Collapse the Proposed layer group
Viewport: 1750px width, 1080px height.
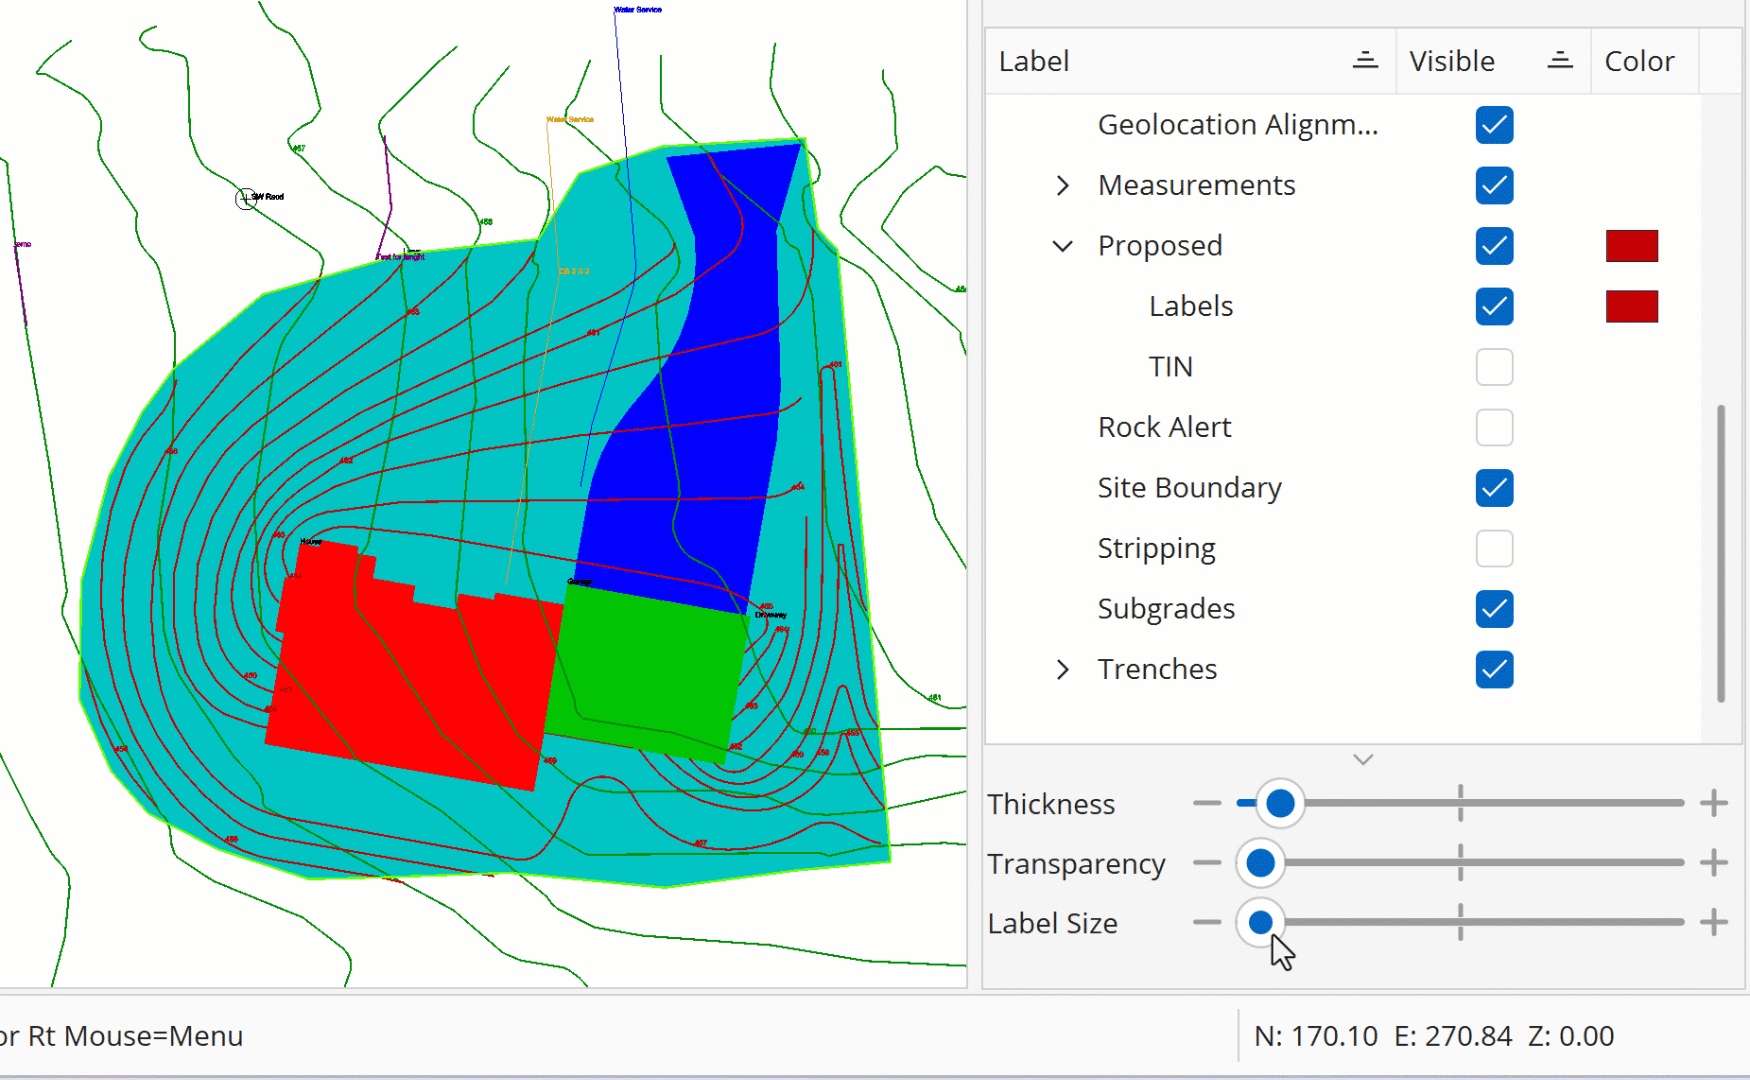[x=1063, y=246]
